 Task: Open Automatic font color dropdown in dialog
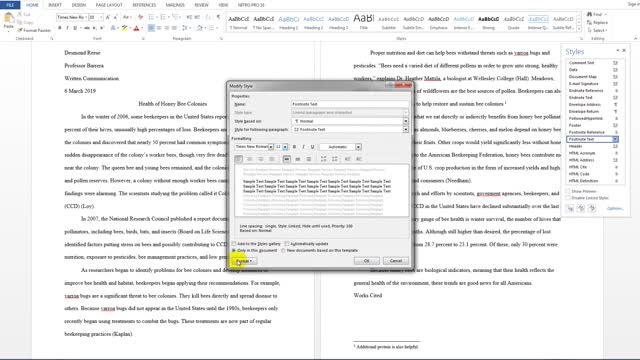tap(358, 147)
